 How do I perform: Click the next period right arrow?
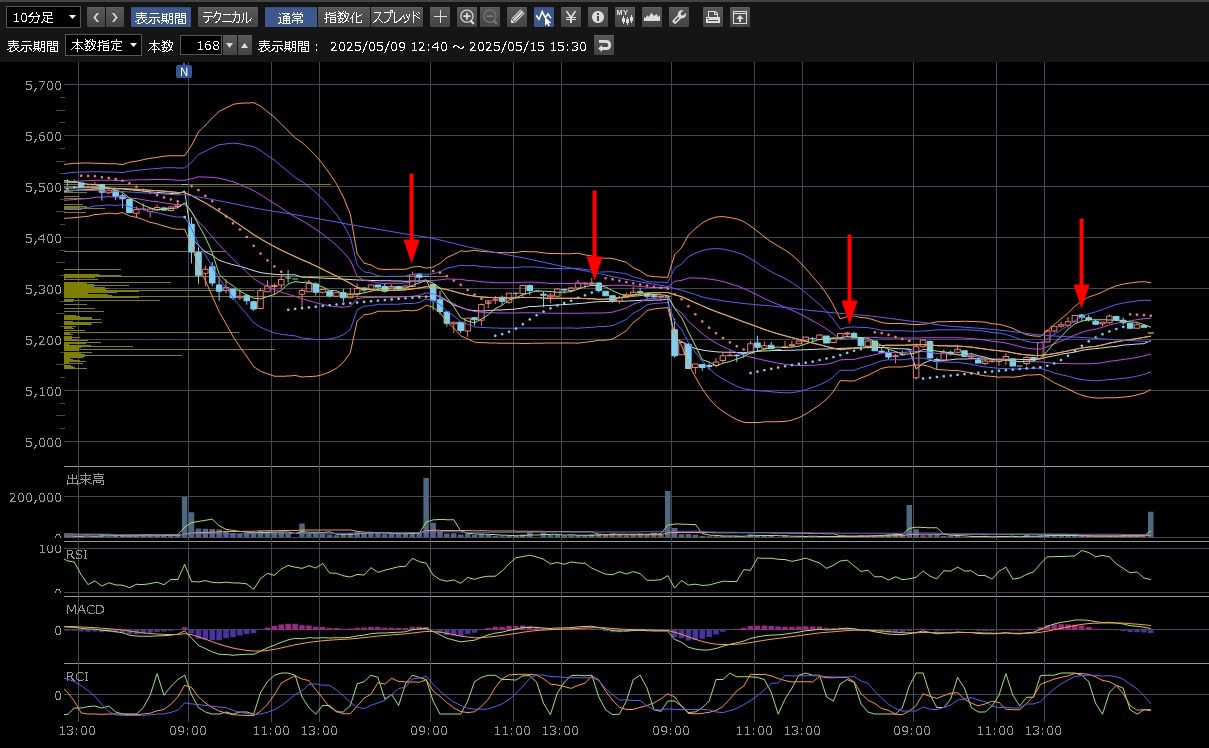click(x=115, y=17)
